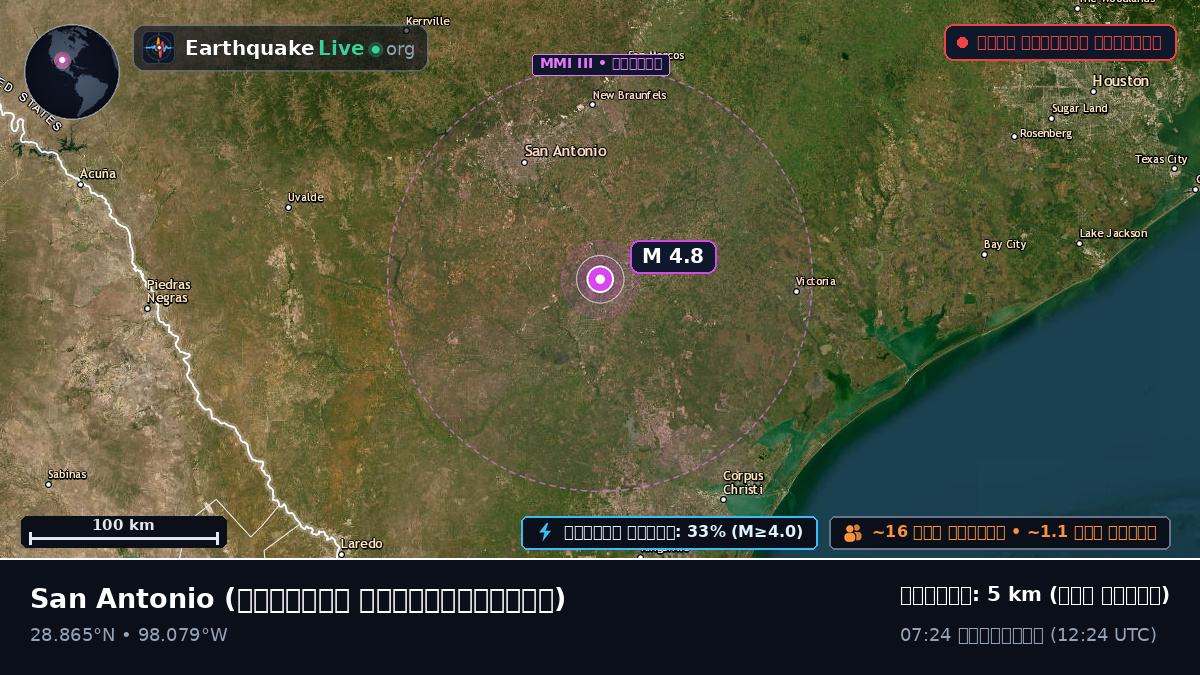Screen dimensions: 1200x675
Task: Click the Piedras Negras map label
Action: coord(168,291)
